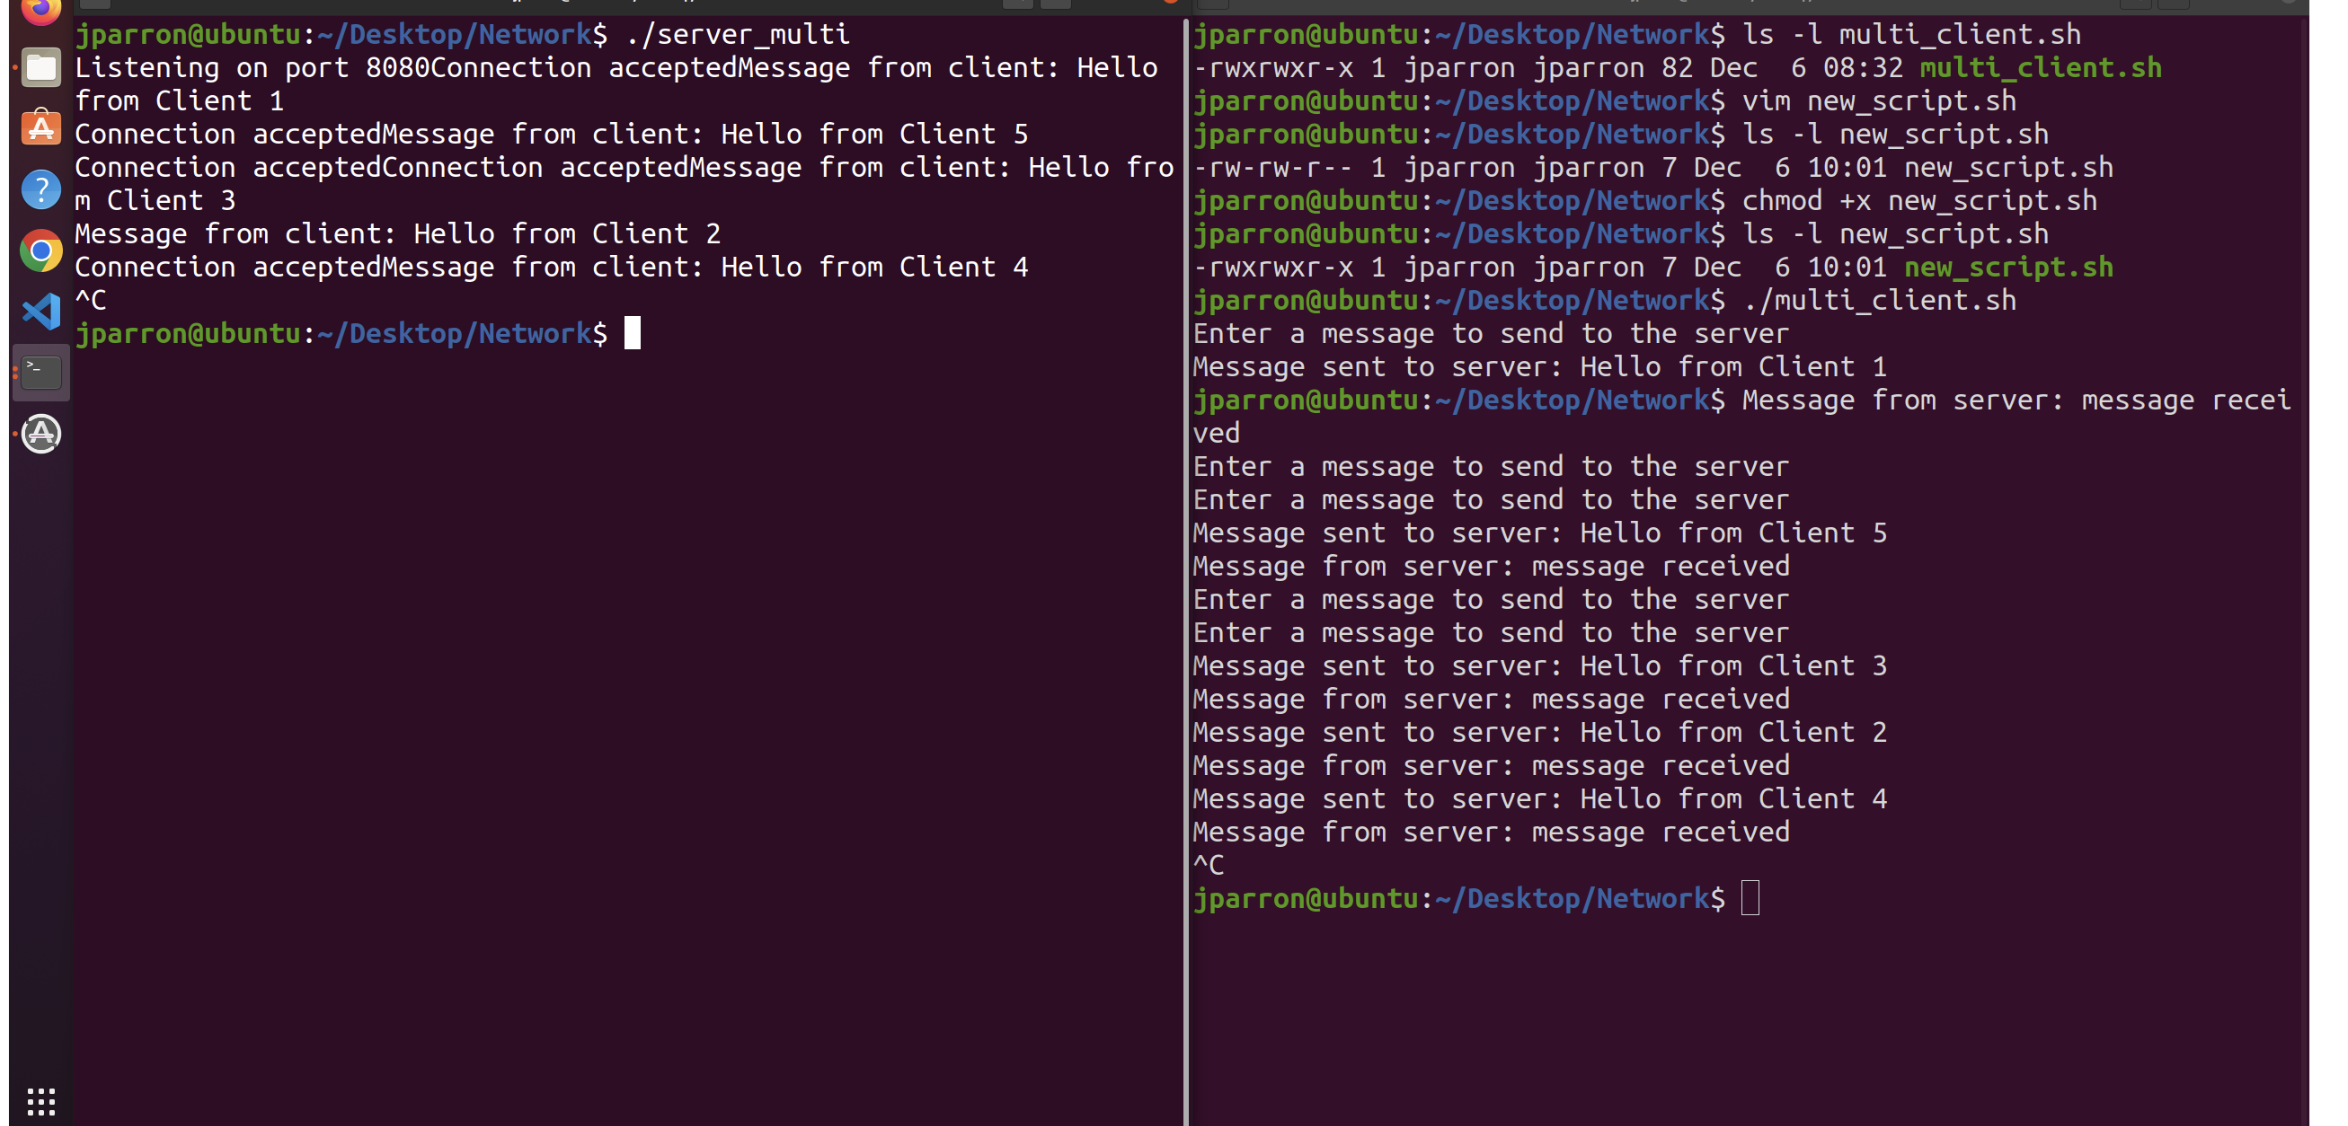Select the active Terminal in the dock

click(x=40, y=371)
